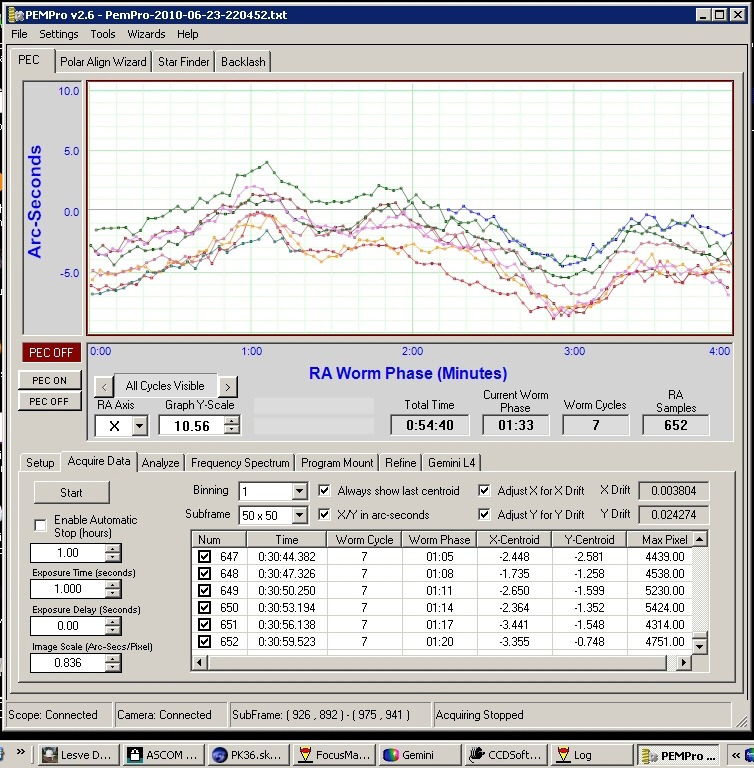Image resolution: width=754 pixels, height=768 pixels.
Task: Open File menu
Action: [19, 34]
